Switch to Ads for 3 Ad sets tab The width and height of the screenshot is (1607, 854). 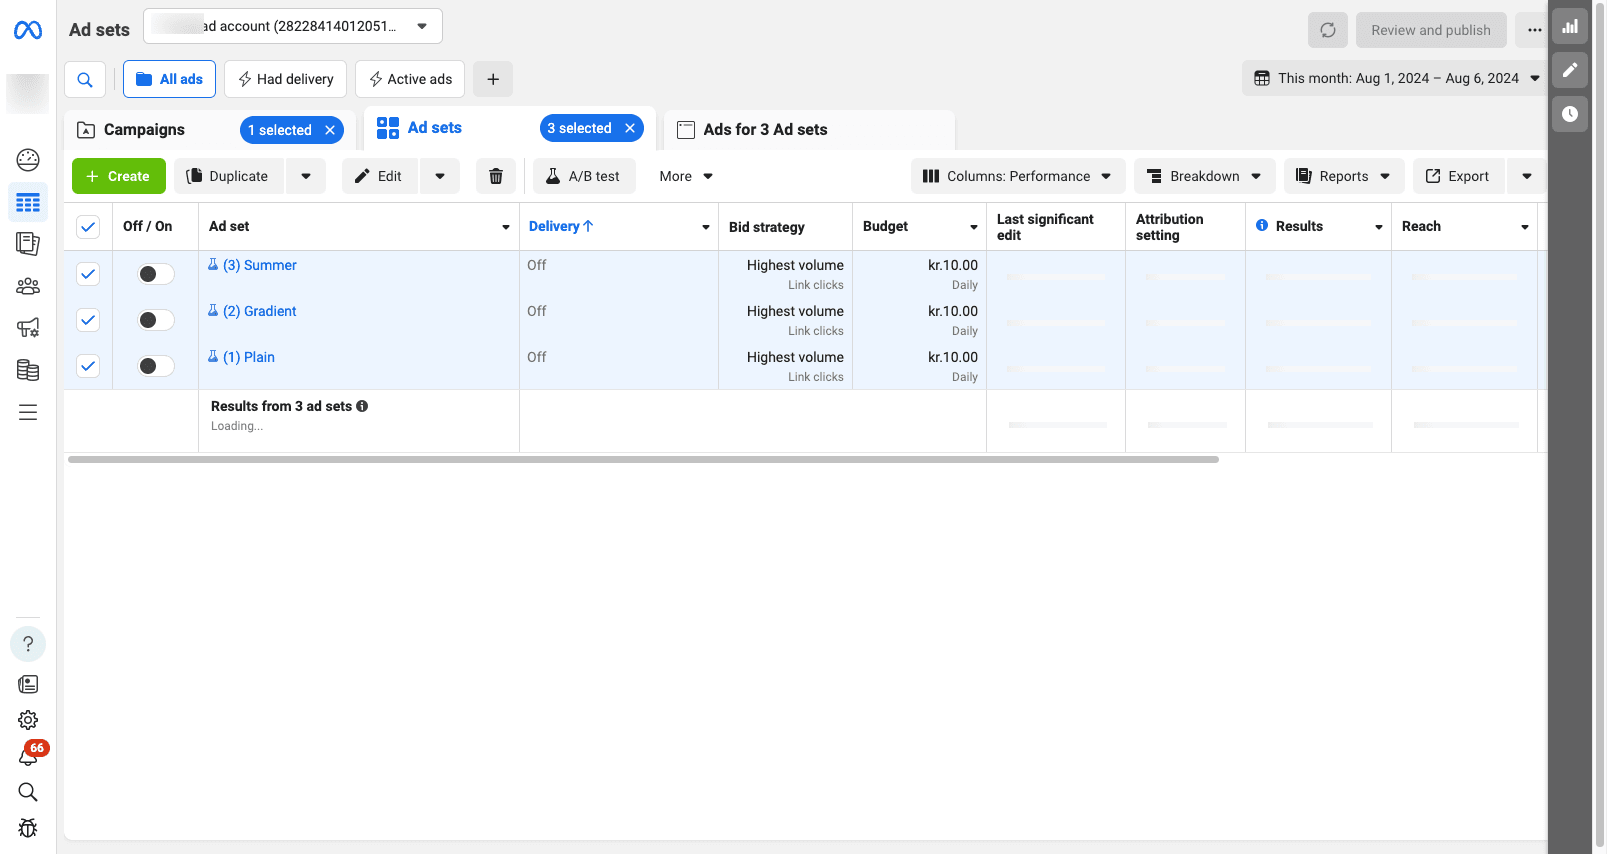pos(765,130)
